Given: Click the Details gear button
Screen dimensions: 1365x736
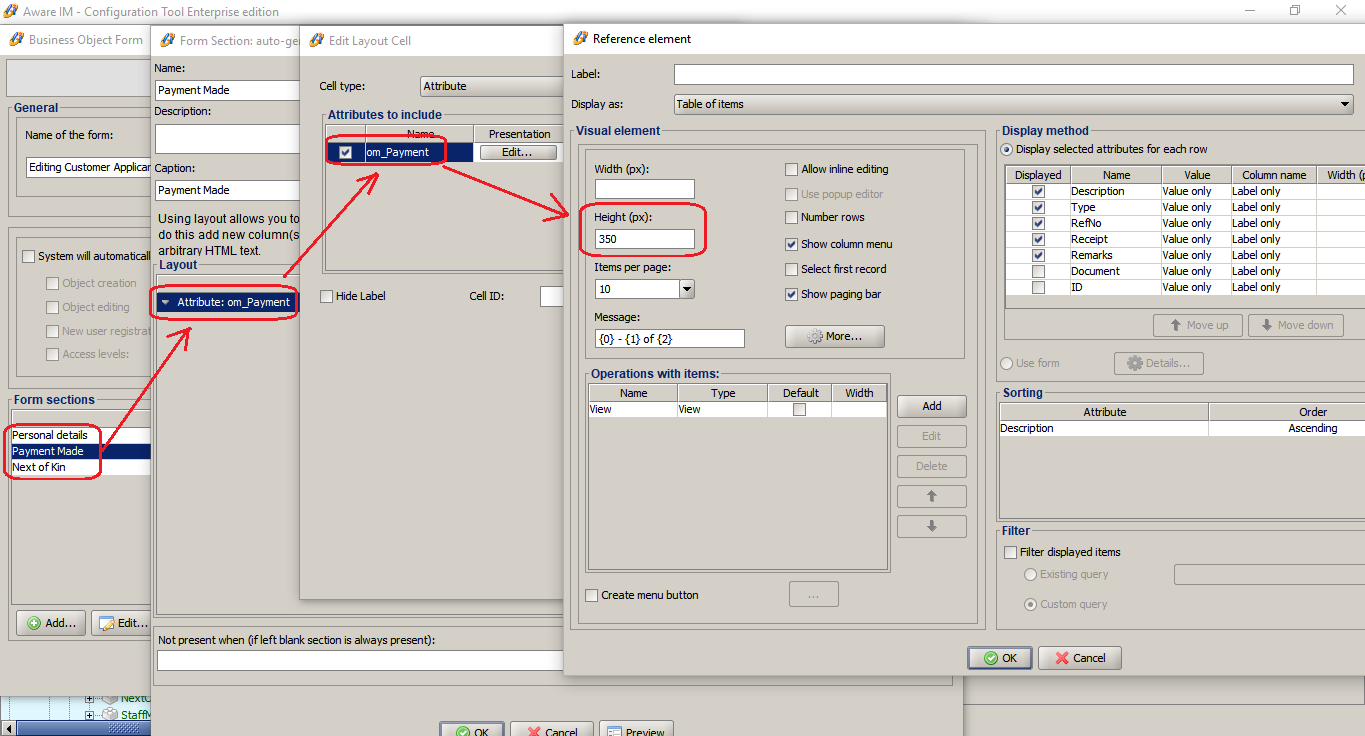Looking at the screenshot, I should 1158,363.
